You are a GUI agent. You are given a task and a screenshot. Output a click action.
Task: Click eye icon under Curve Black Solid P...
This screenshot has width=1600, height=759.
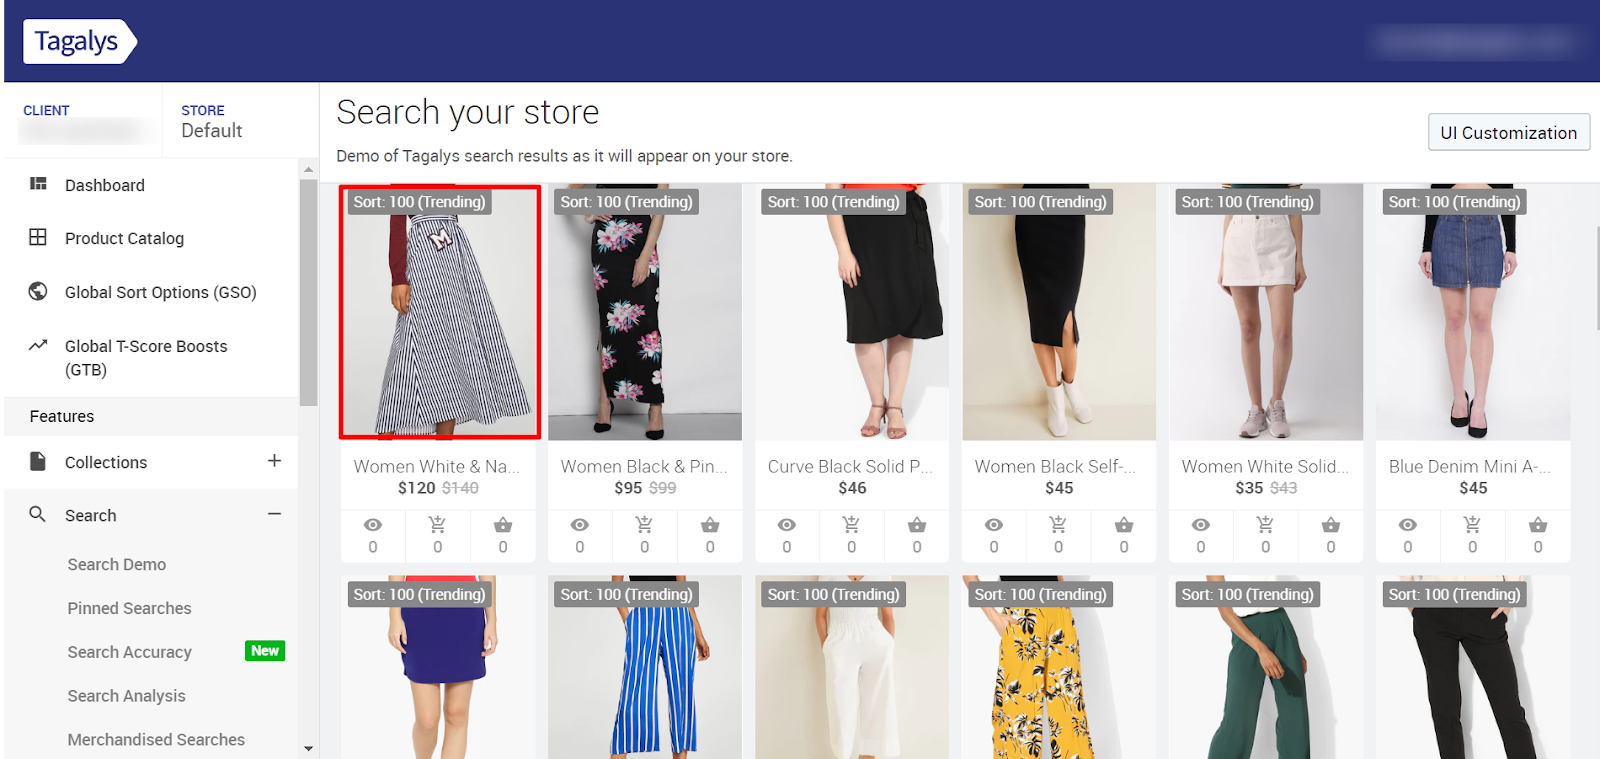(x=787, y=525)
